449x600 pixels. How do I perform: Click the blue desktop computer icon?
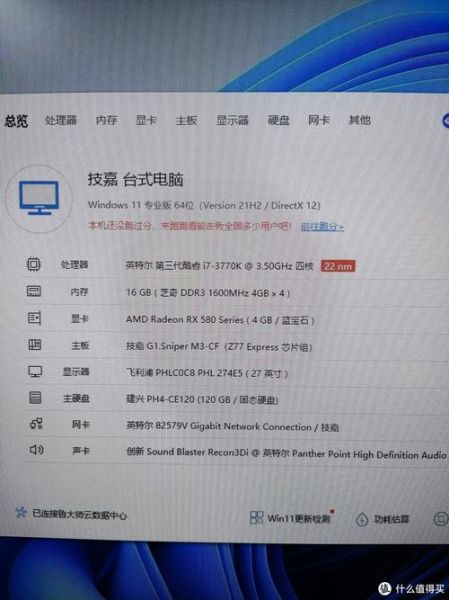(x=39, y=198)
